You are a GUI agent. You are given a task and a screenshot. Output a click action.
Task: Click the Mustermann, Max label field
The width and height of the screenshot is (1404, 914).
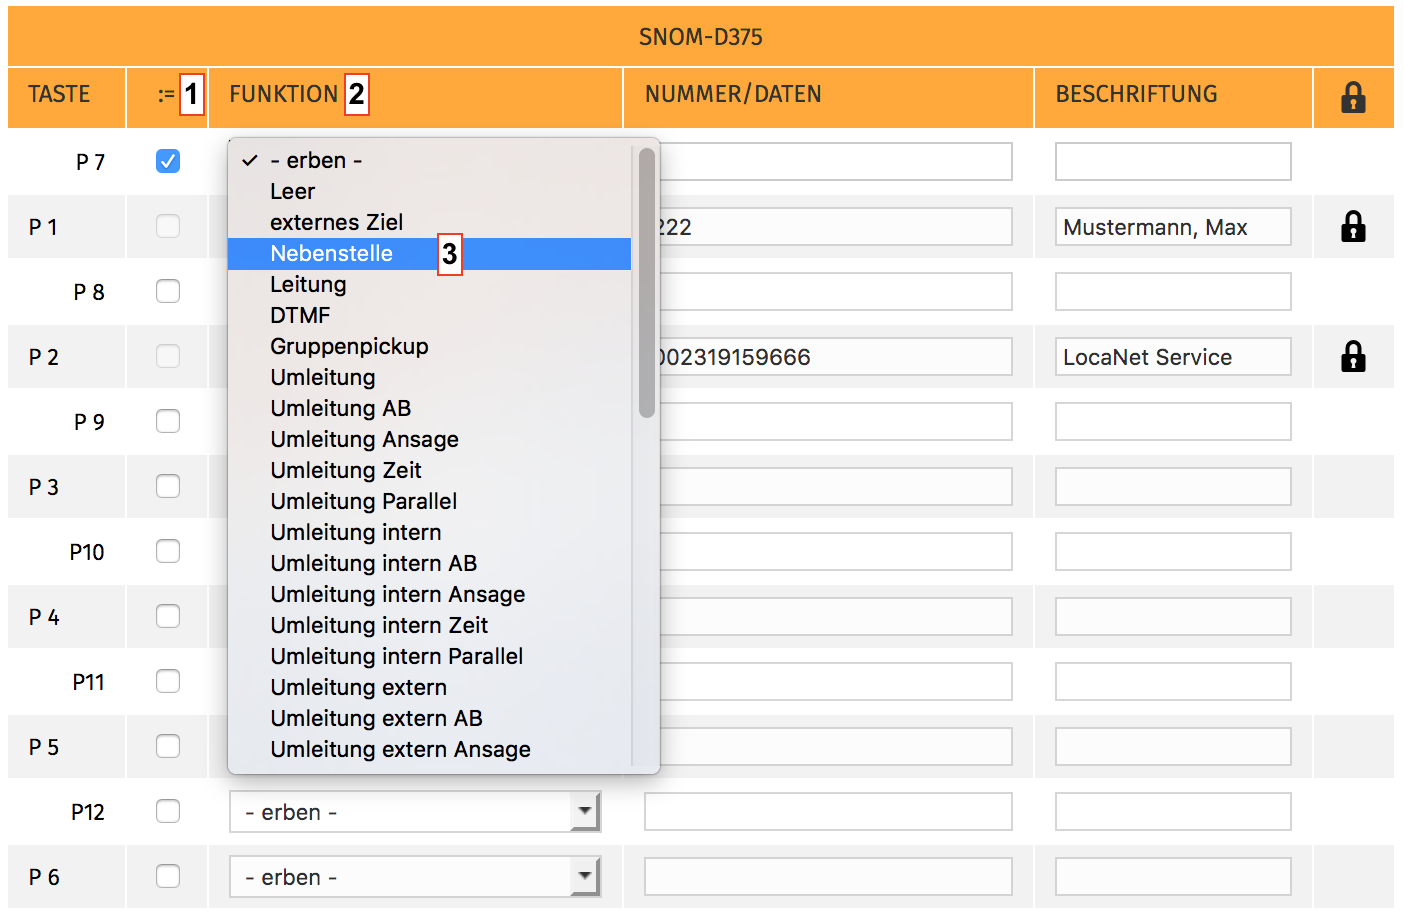click(x=1172, y=227)
